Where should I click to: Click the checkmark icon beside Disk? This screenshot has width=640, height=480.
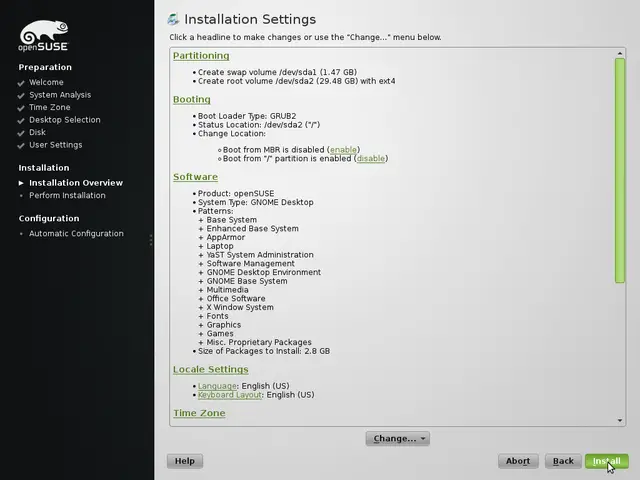tap(21, 133)
